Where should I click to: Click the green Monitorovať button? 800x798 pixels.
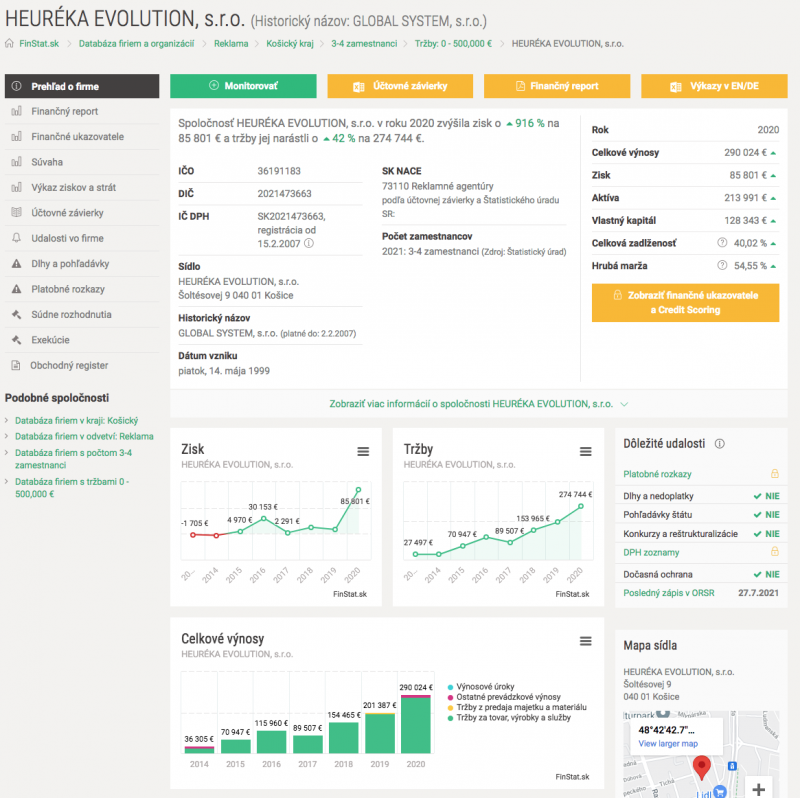click(243, 86)
